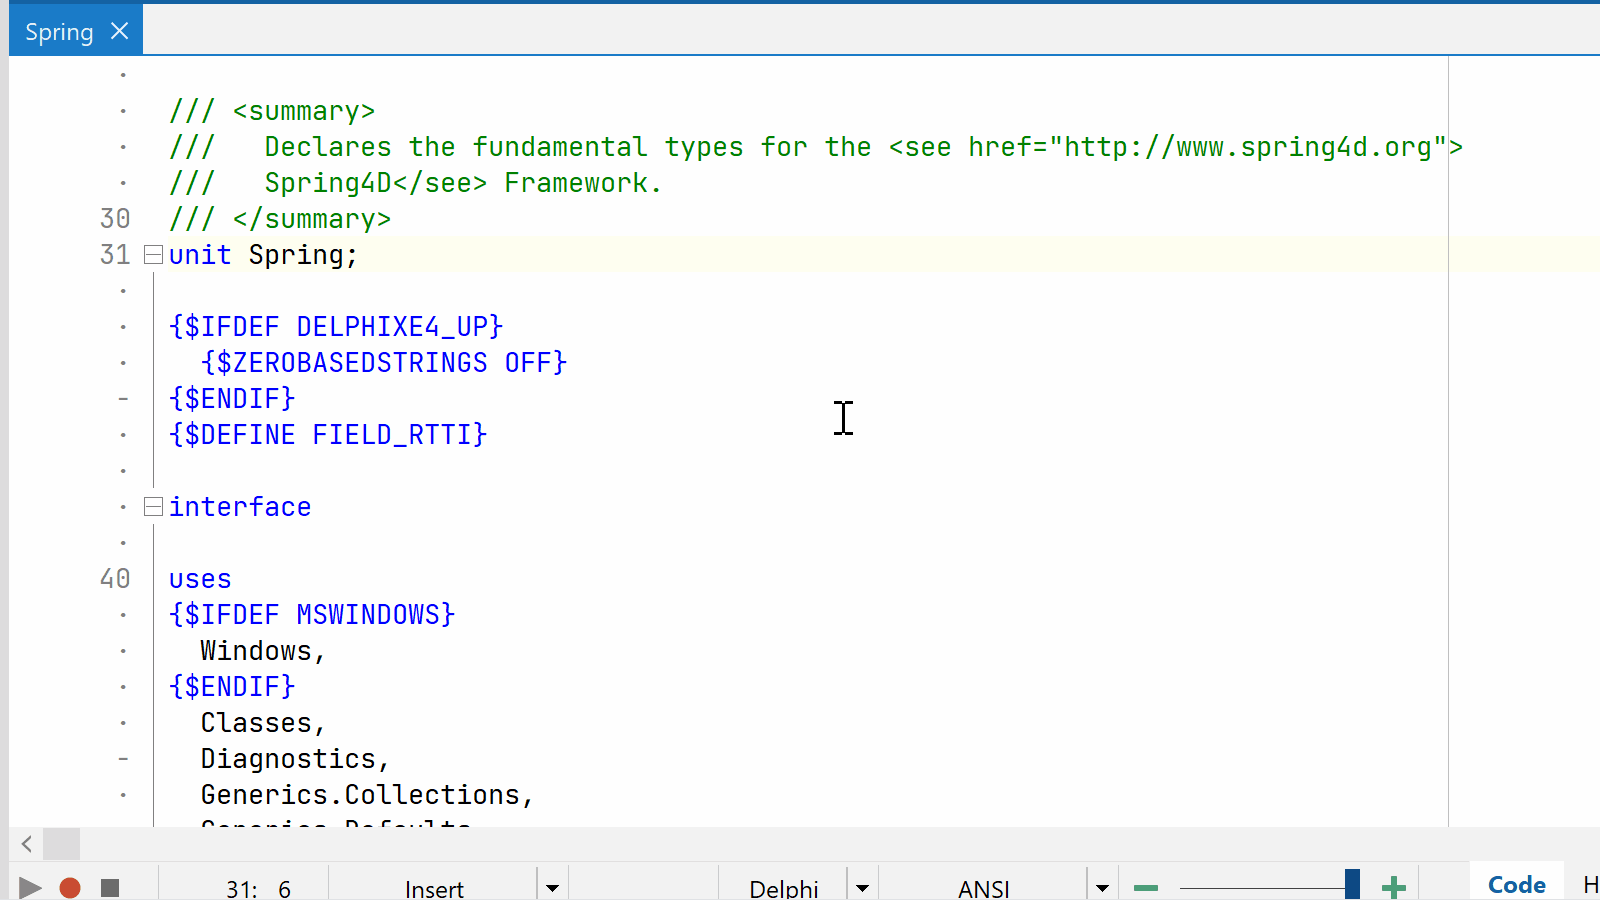Click the '{$ZEROBASEDSTRINGS OFF}' directive
Screen dimensions: 1600x900
[x=384, y=363]
